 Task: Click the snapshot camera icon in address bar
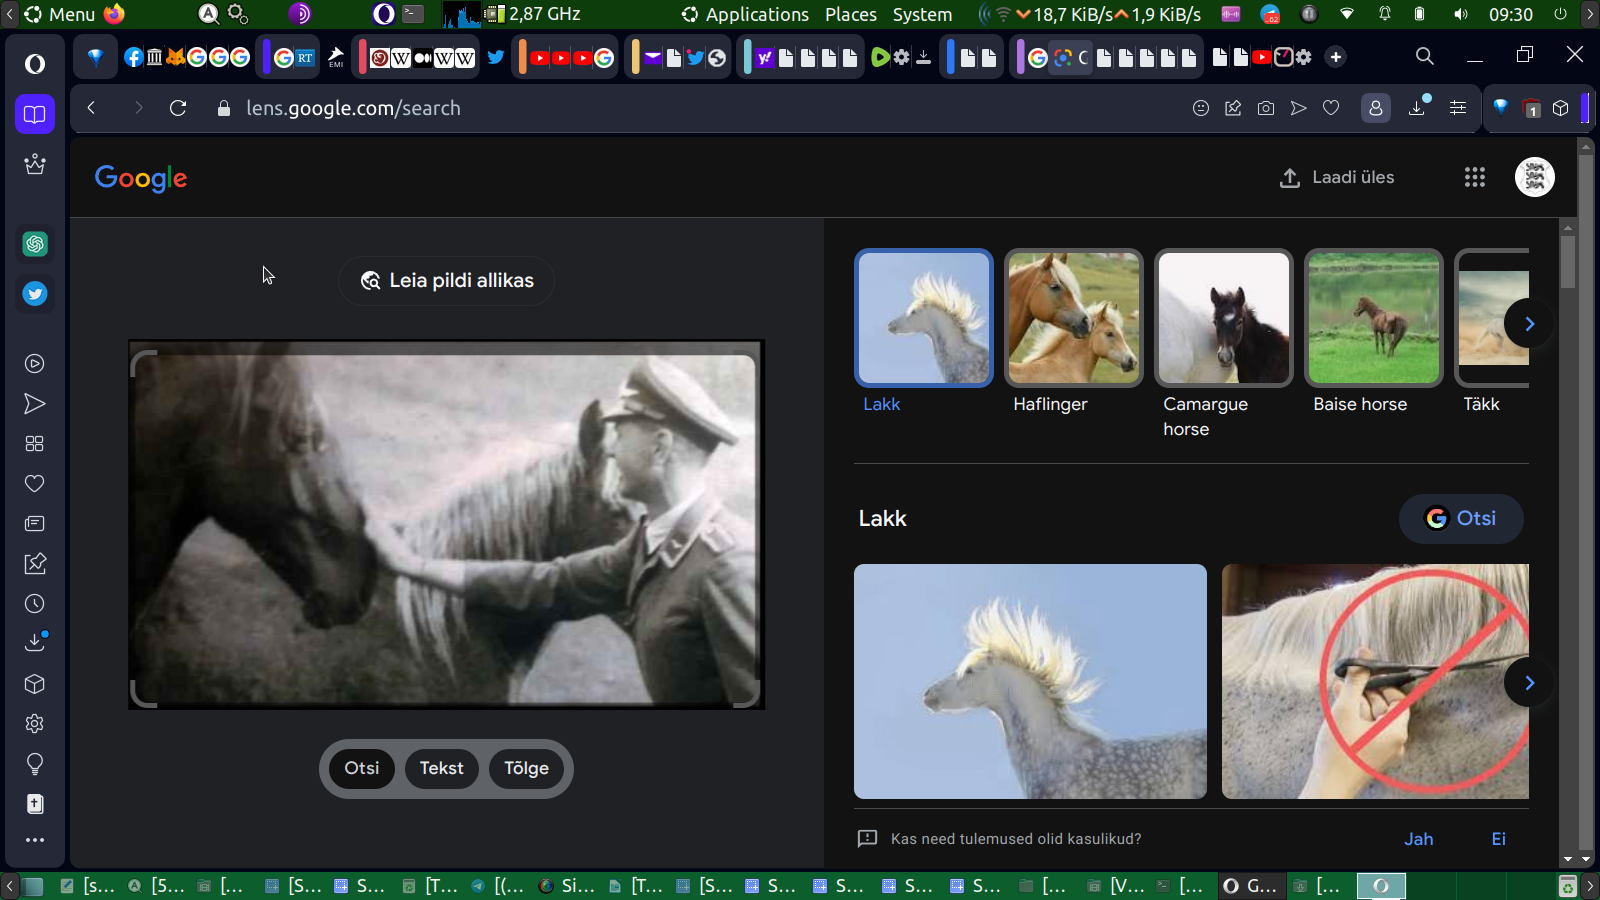click(x=1266, y=108)
